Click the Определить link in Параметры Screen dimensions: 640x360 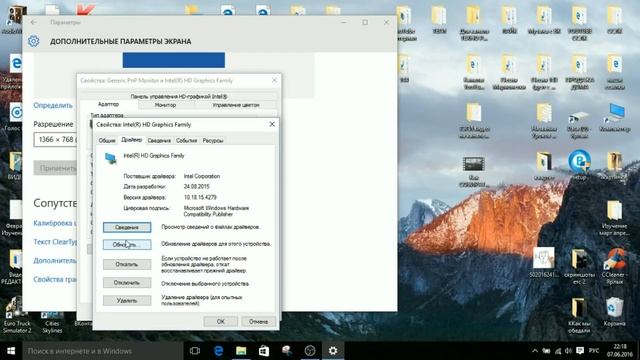pos(53,105)
